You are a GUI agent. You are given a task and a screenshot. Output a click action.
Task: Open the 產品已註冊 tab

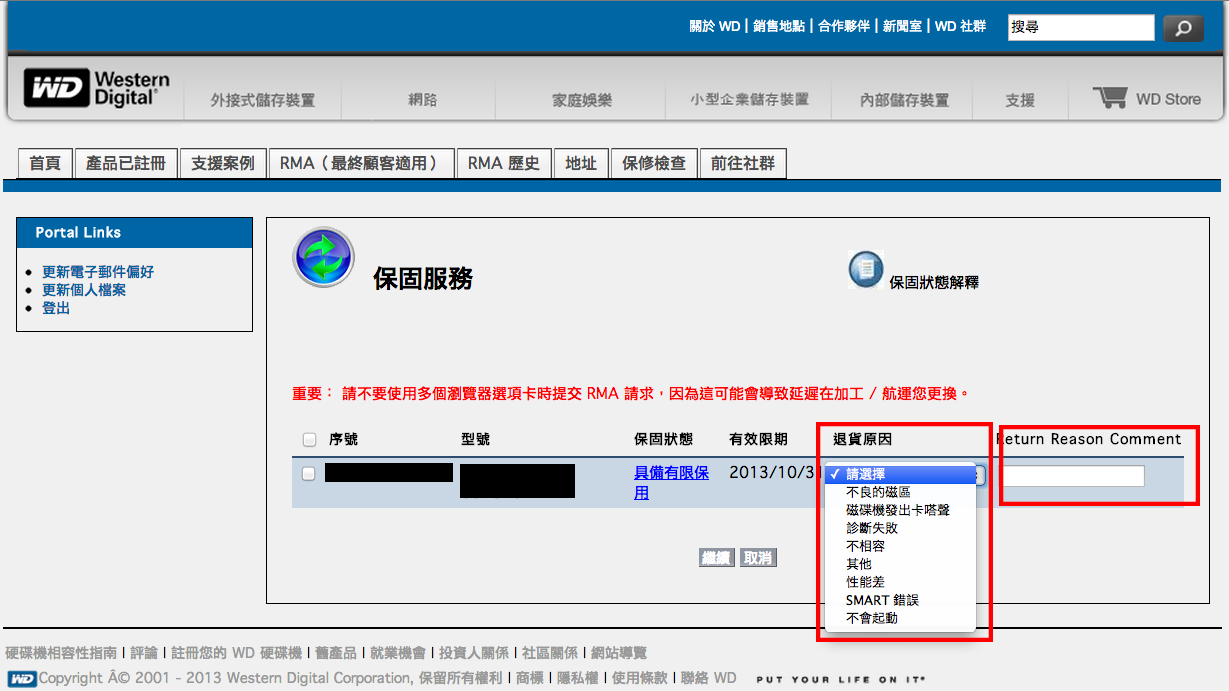[126, 163]
